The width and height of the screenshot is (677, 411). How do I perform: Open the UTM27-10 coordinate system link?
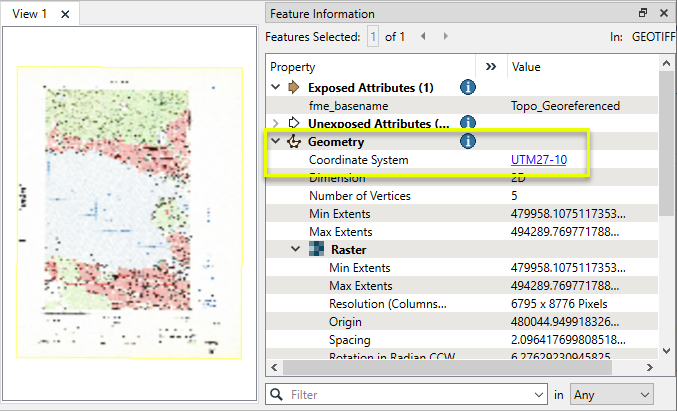coord(538,160)
